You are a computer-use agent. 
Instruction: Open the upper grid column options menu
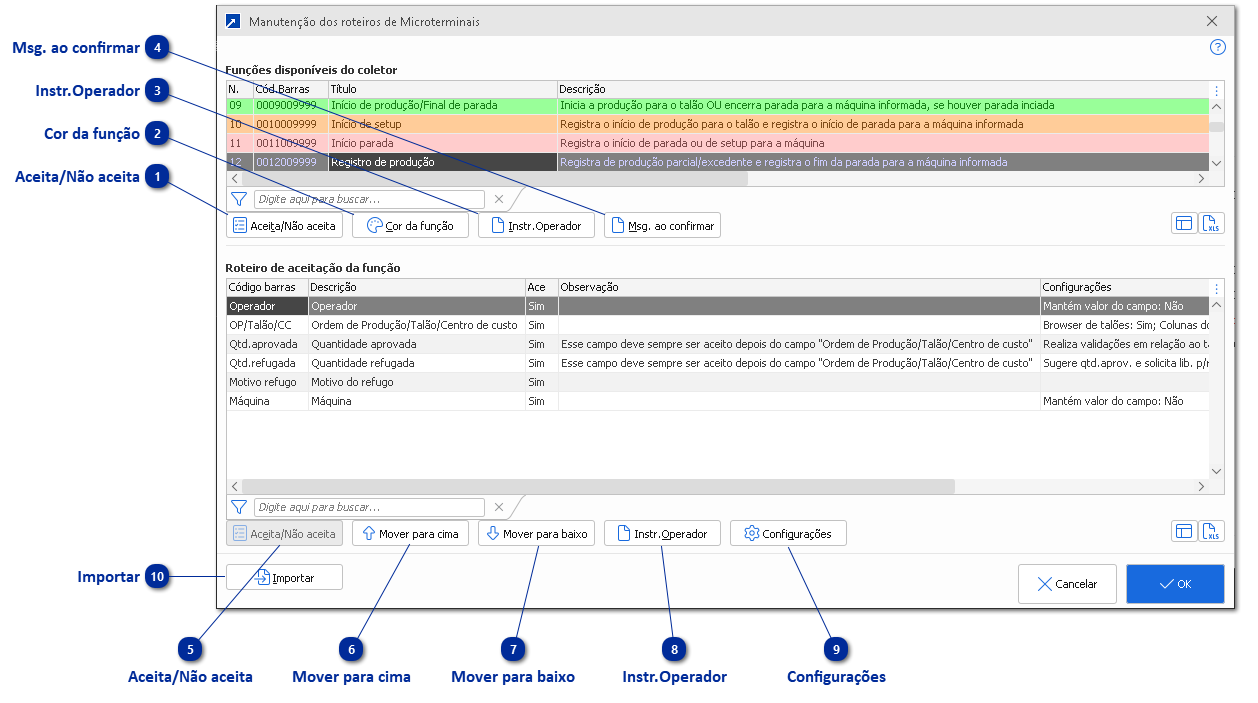point(1216,90)
